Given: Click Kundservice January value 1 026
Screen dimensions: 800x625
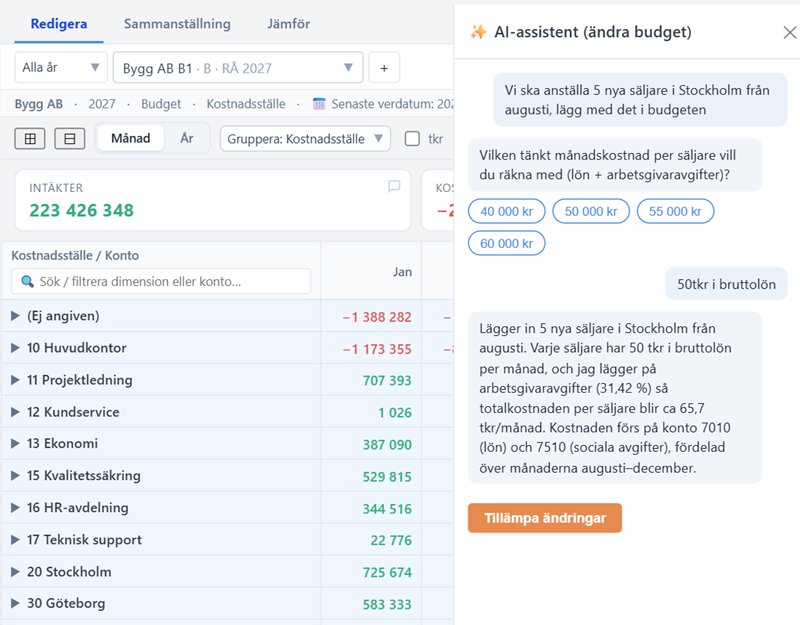Looking at the screenshot, I should [395, 413].
